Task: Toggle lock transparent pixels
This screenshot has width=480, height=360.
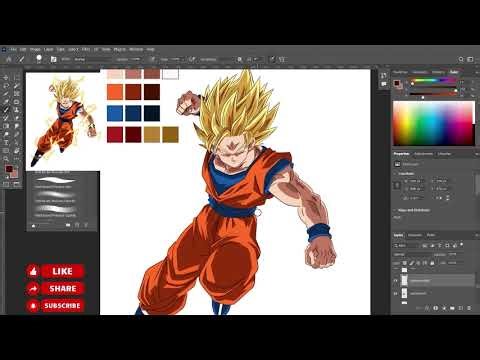Action: click(405, 263)
